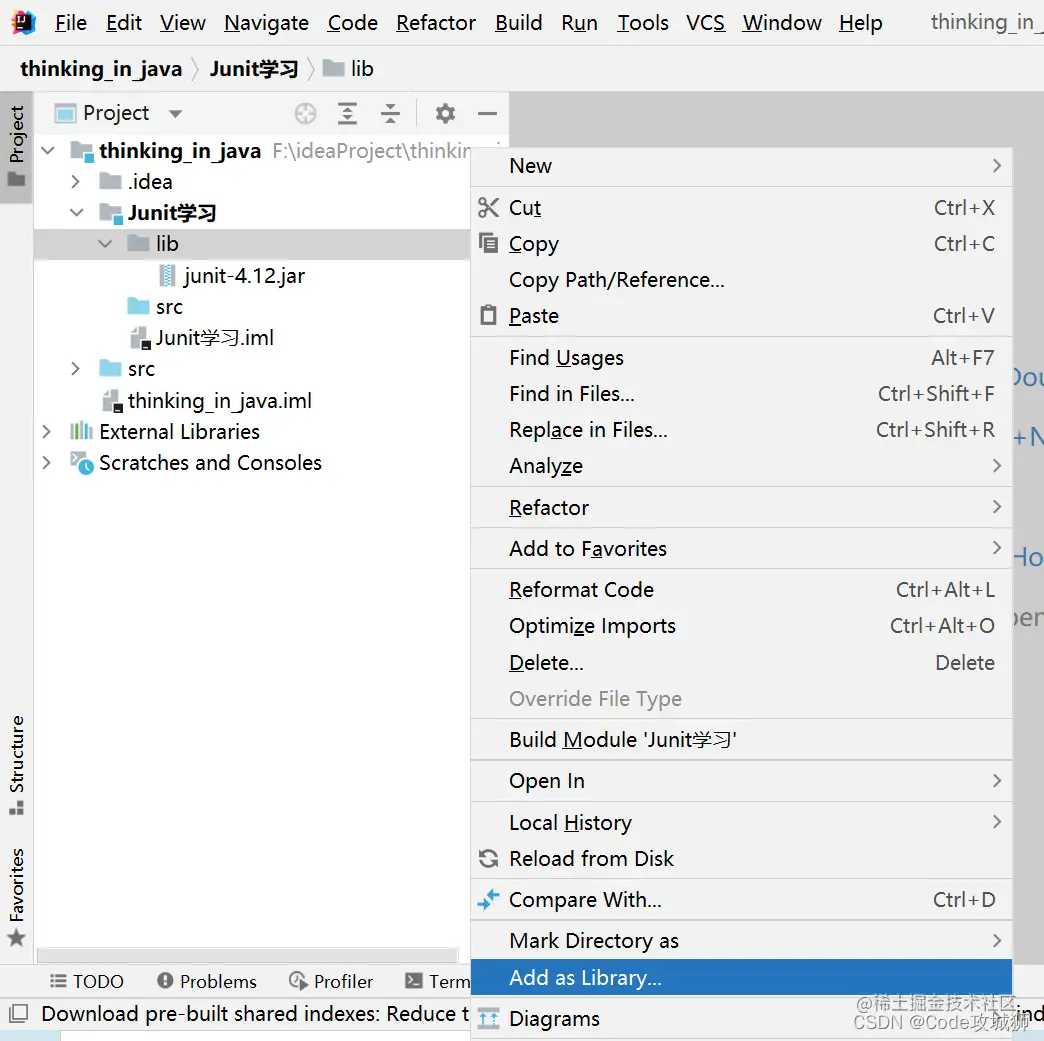This screenshot has width=1044, height=1041.
Task: Click the junit-4.12.jar archive icon
Action: pyautogui.click(x=167, y=276)
